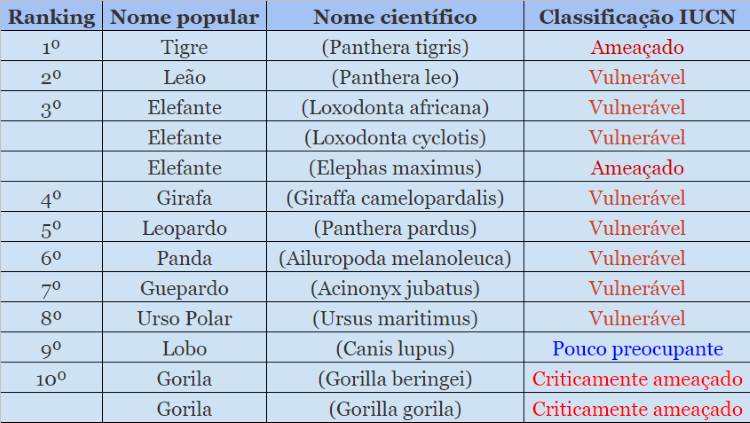Select the "Ameaçado" status in Tigre row
Viewport: 750px width, 423px height.
click(636, 47)
